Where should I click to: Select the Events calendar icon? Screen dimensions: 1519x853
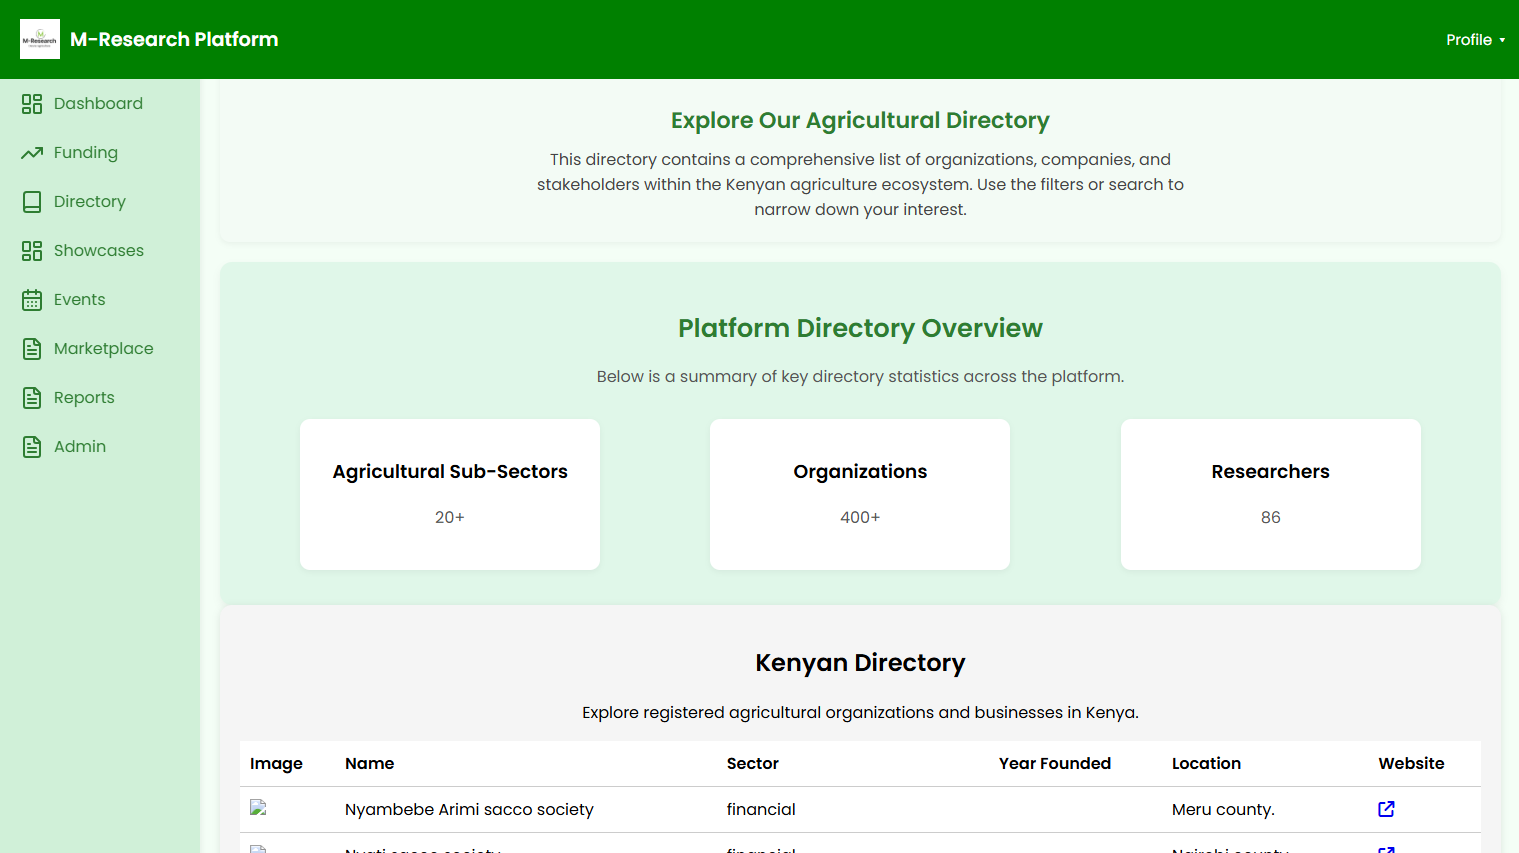pyautogui.click(x=30, y=299)
